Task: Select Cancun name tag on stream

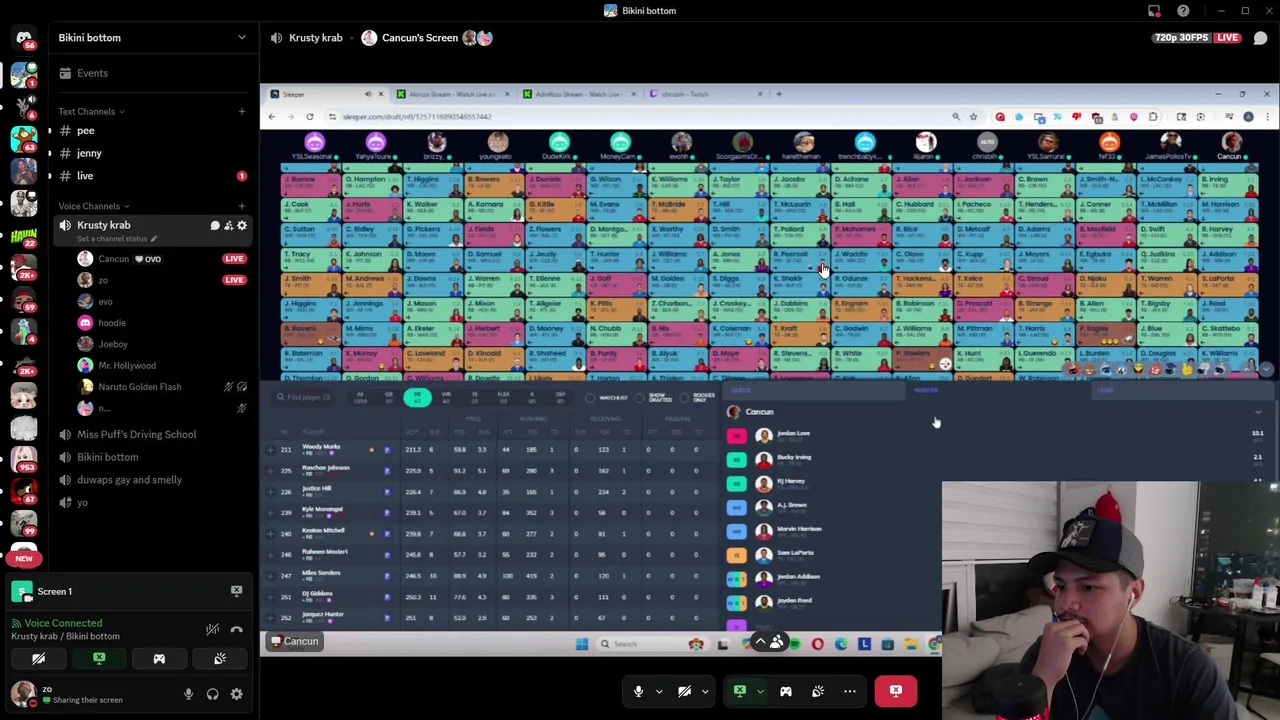Action: pos(295,642)
